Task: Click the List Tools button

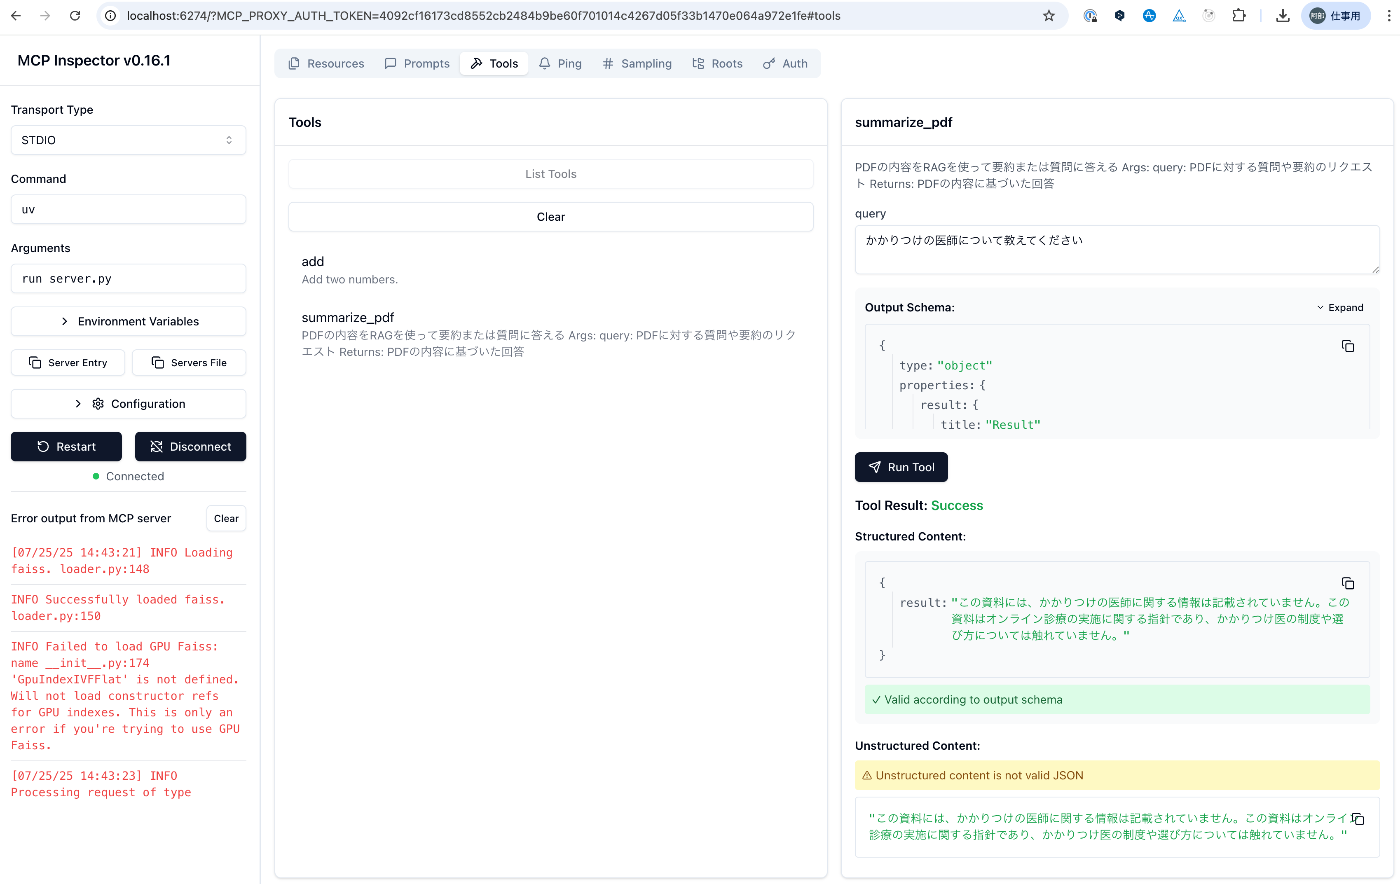Action: pos(551,174)
